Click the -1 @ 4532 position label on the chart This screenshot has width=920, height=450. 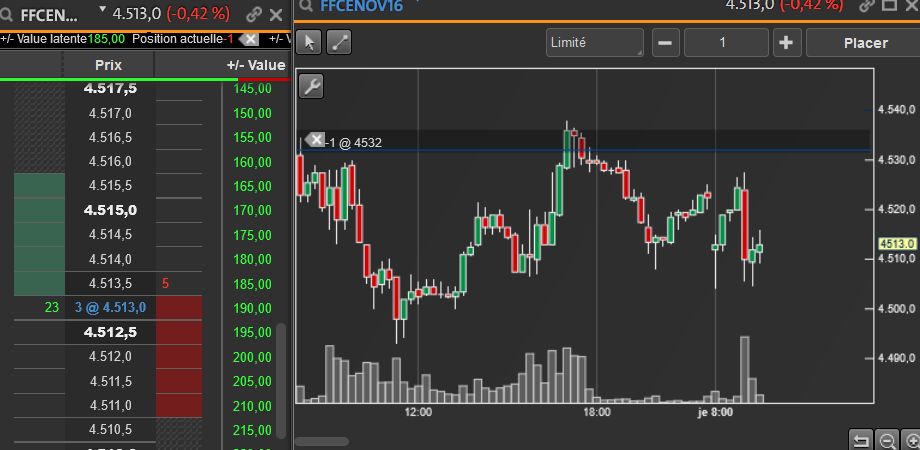pyautogui.click(x=354, y=143)
